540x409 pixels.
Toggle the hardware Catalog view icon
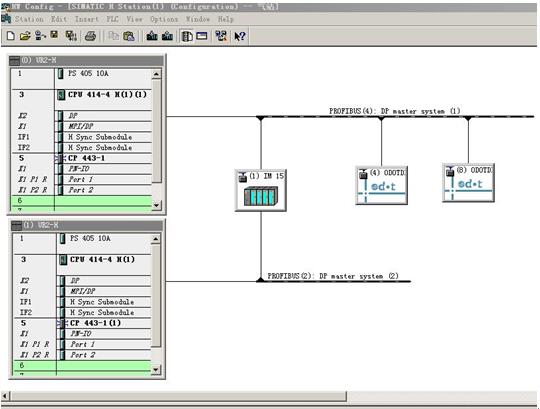coord(187,36)
